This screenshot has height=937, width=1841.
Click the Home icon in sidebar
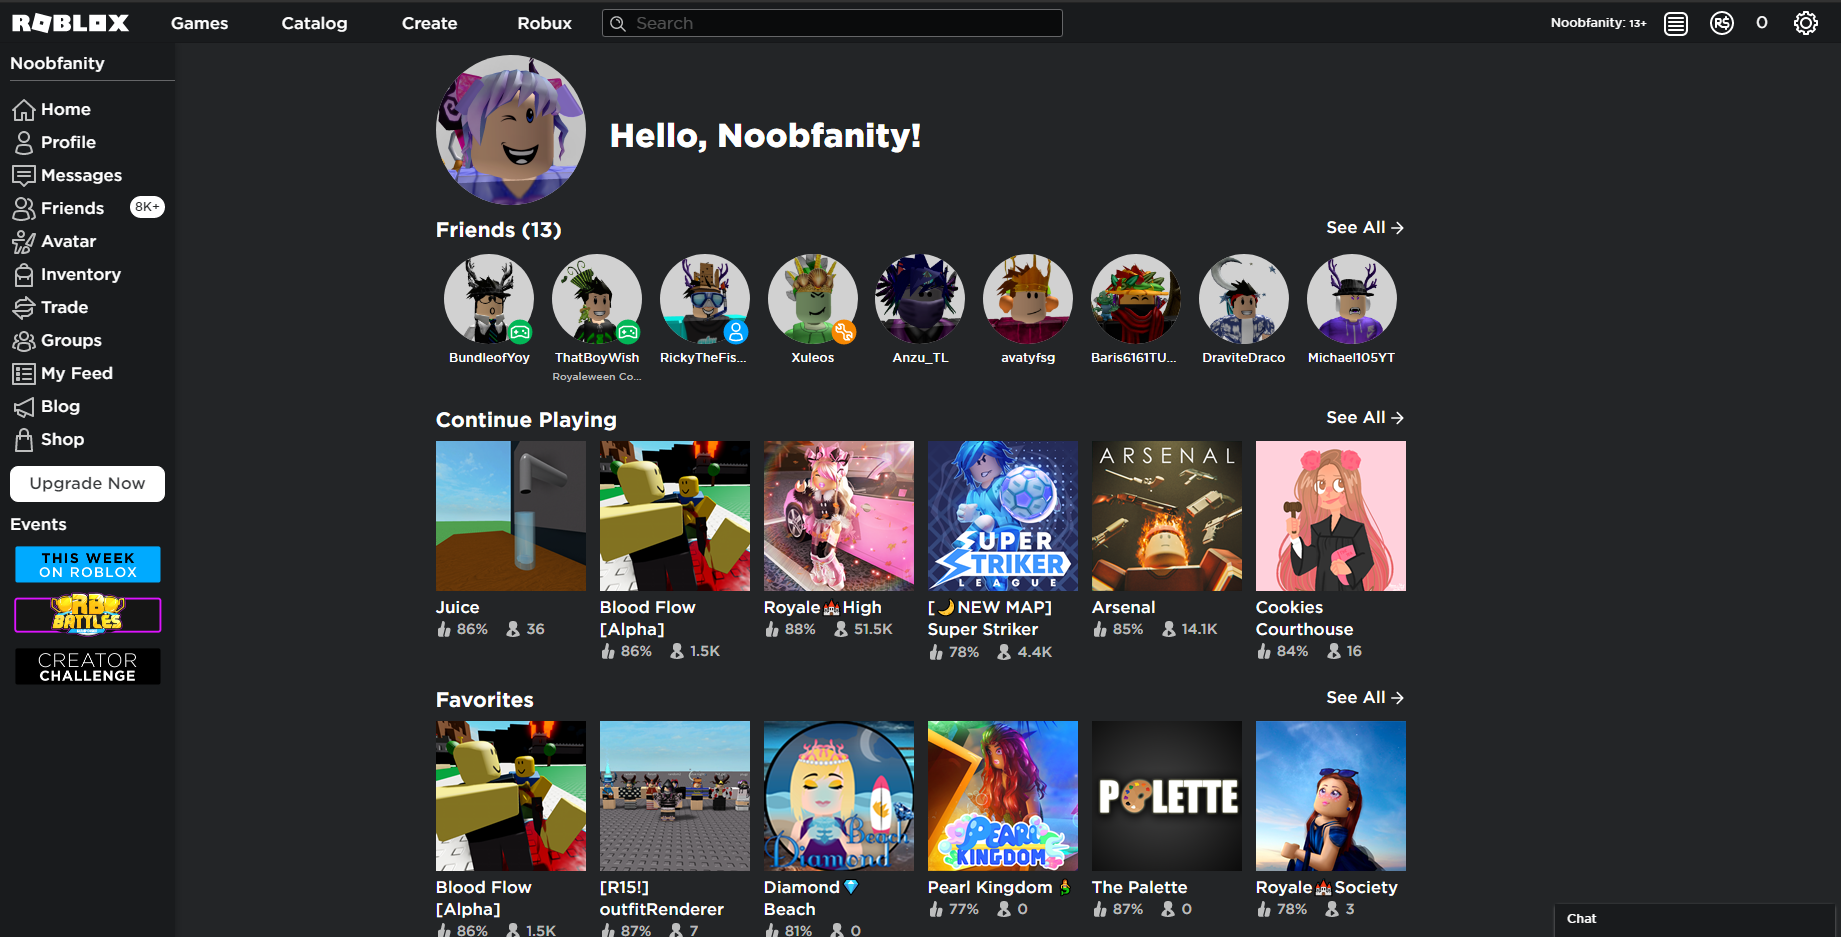coord(24,110)
